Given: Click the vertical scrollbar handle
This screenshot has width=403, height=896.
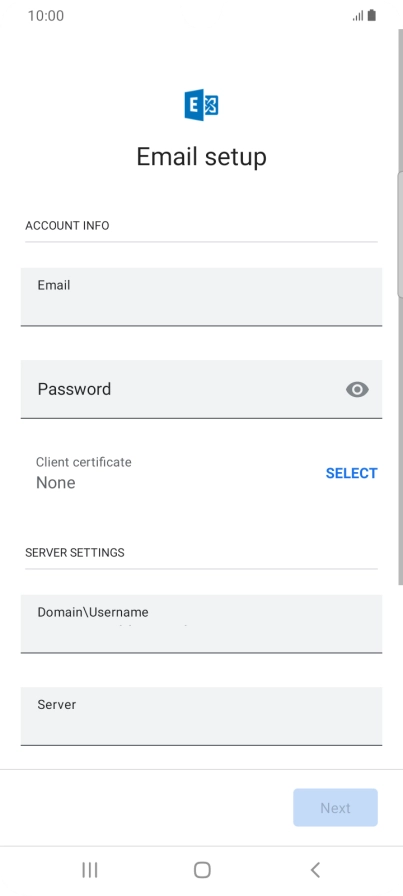Looking at the screenshot, I should point(400,234).
